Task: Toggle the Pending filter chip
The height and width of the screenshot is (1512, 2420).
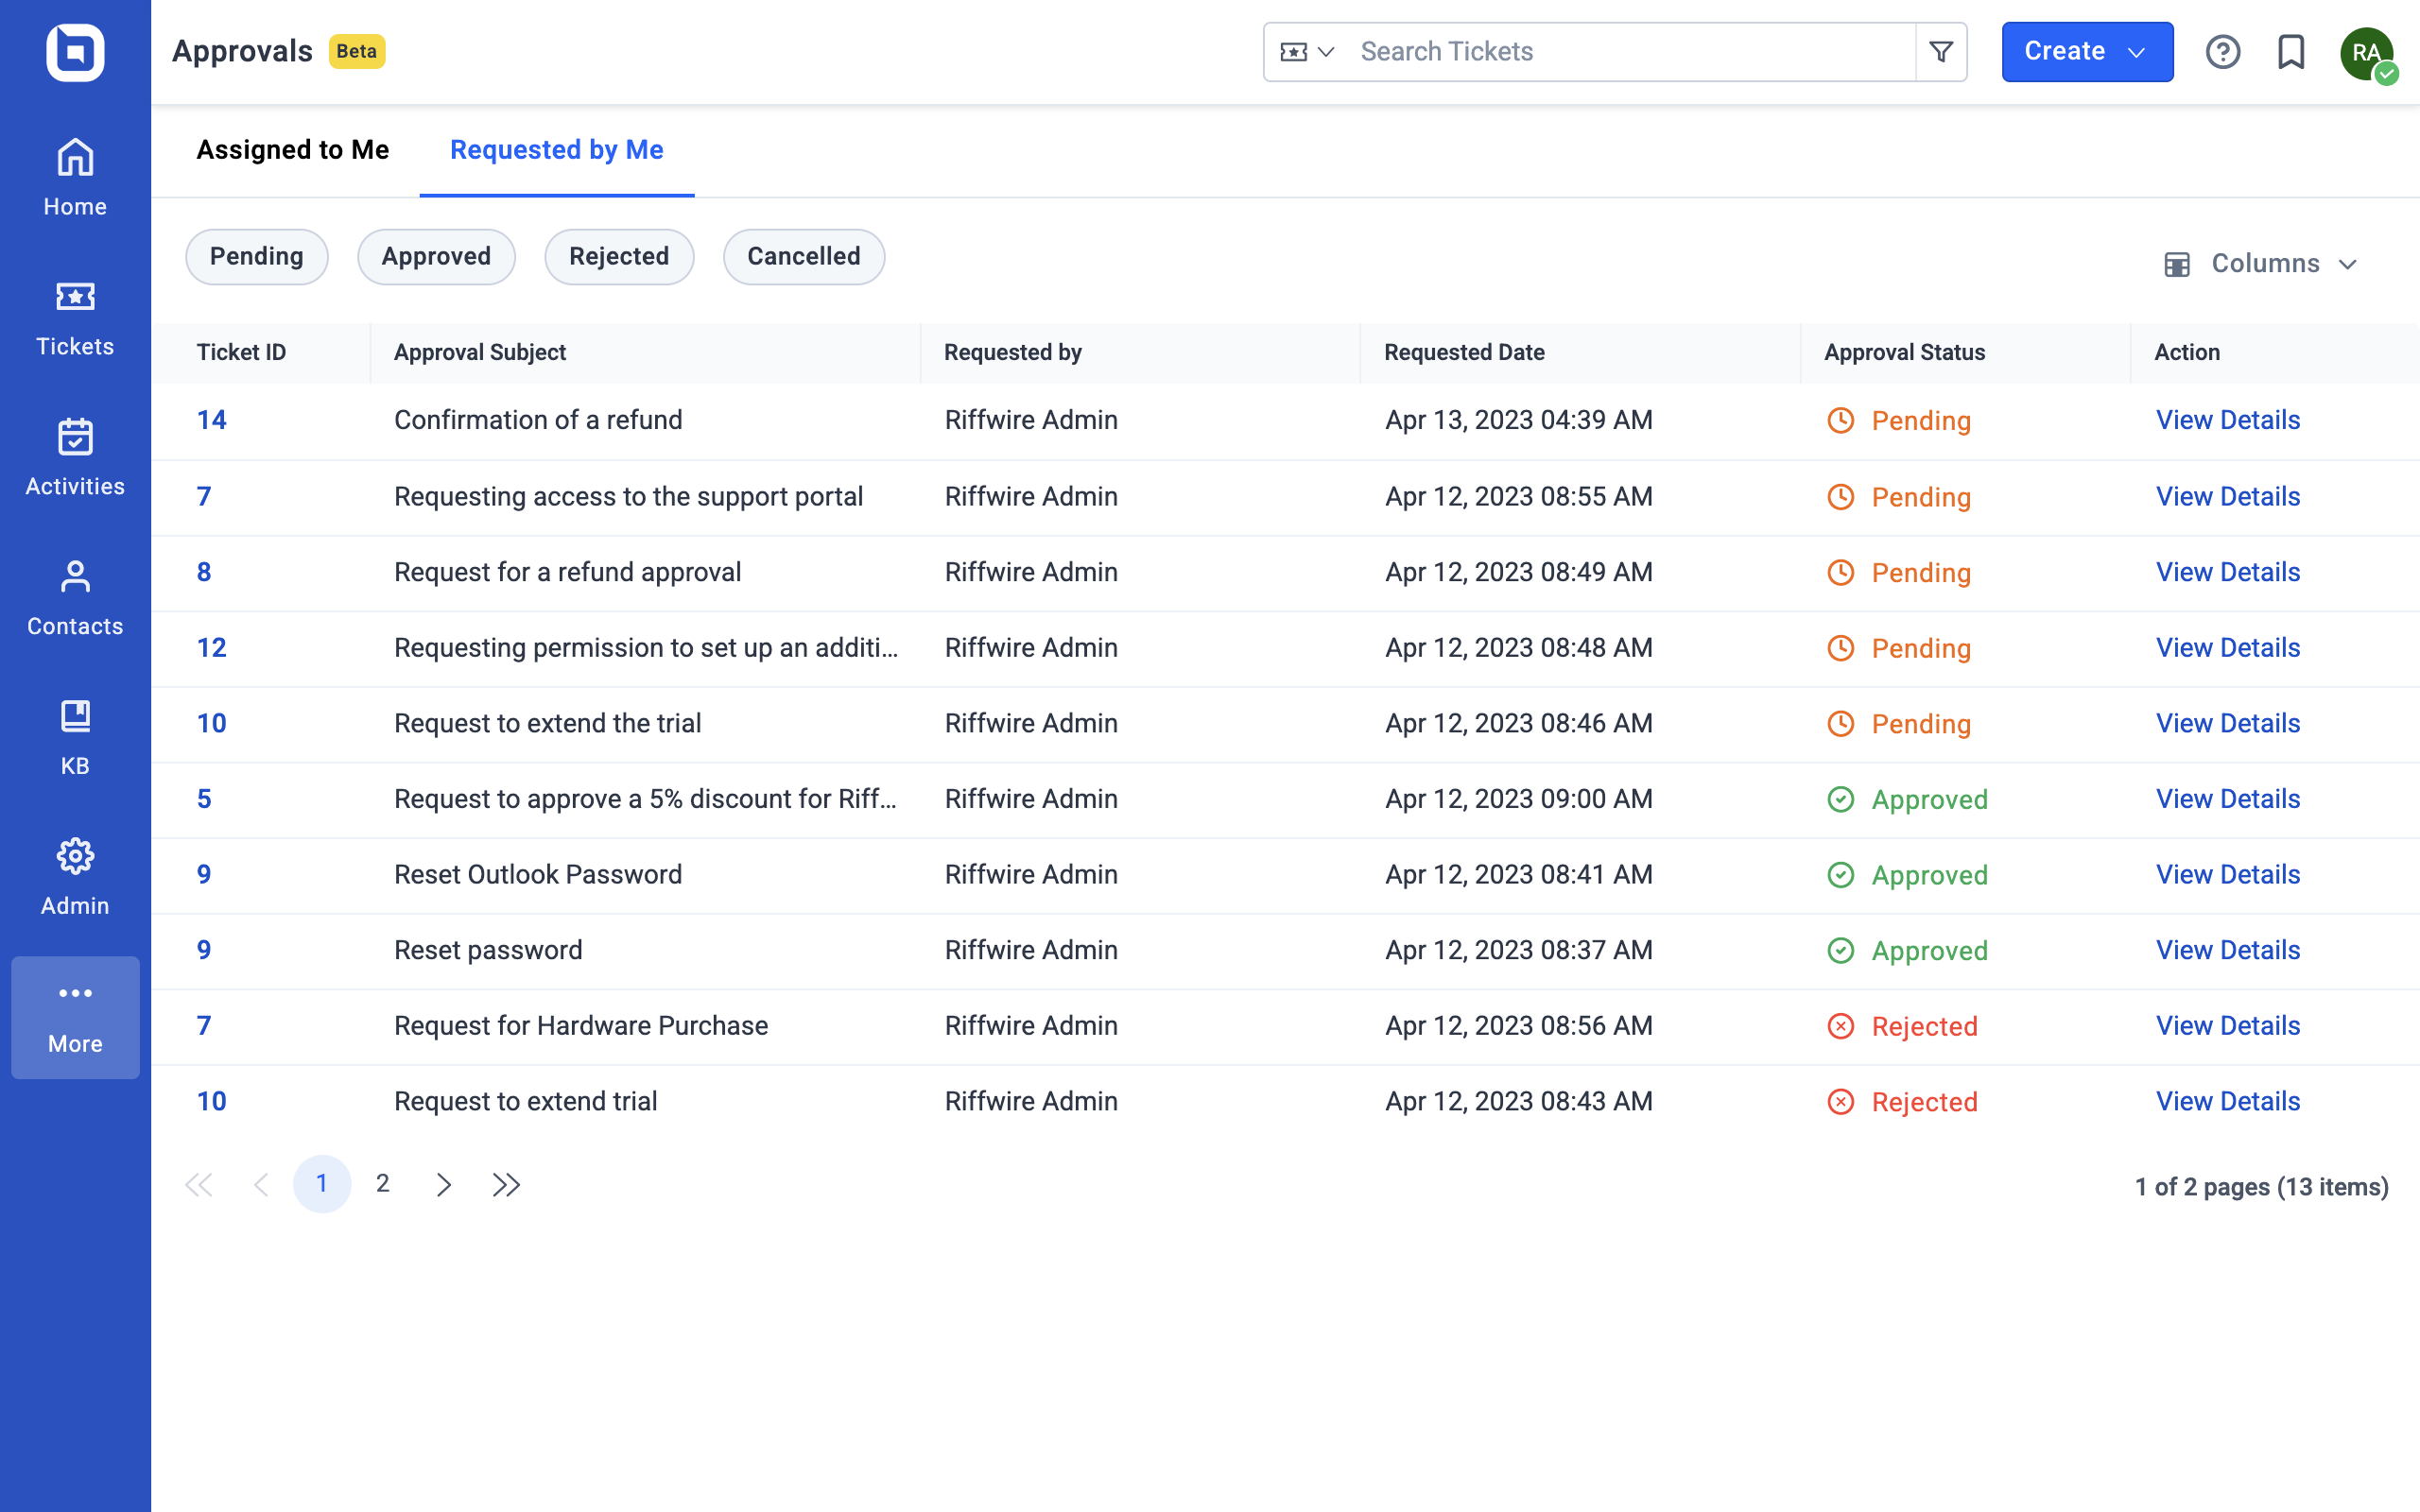Action: [x=256, y=257]
